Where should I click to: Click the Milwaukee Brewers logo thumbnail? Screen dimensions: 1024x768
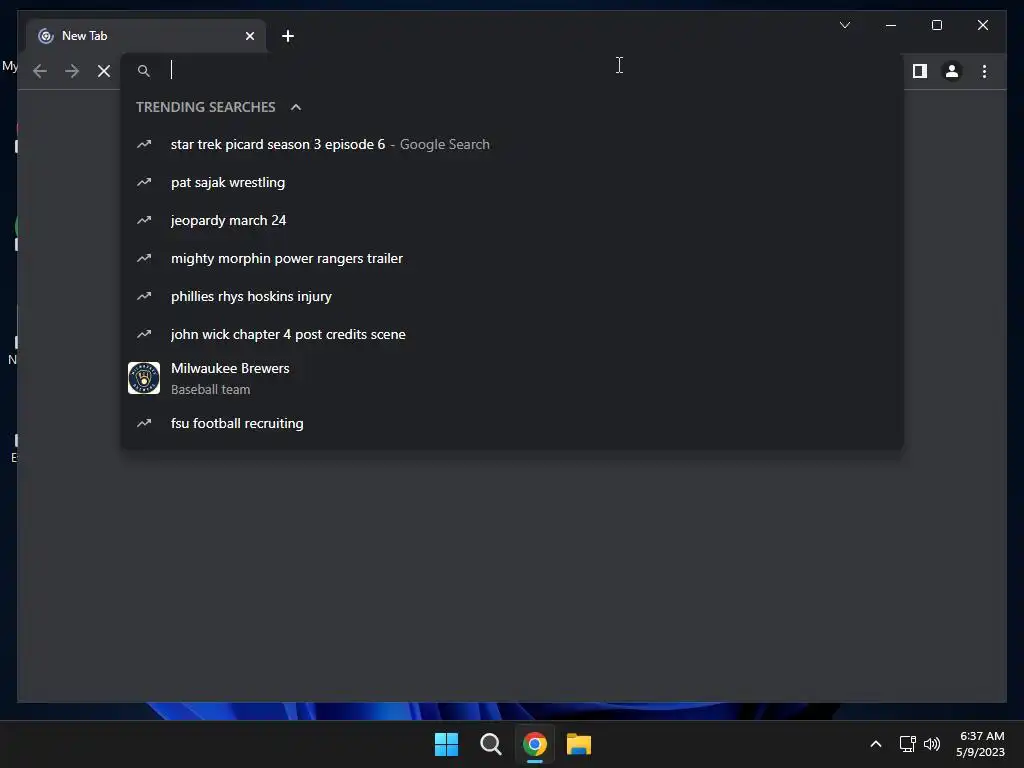tap(144, 378)
